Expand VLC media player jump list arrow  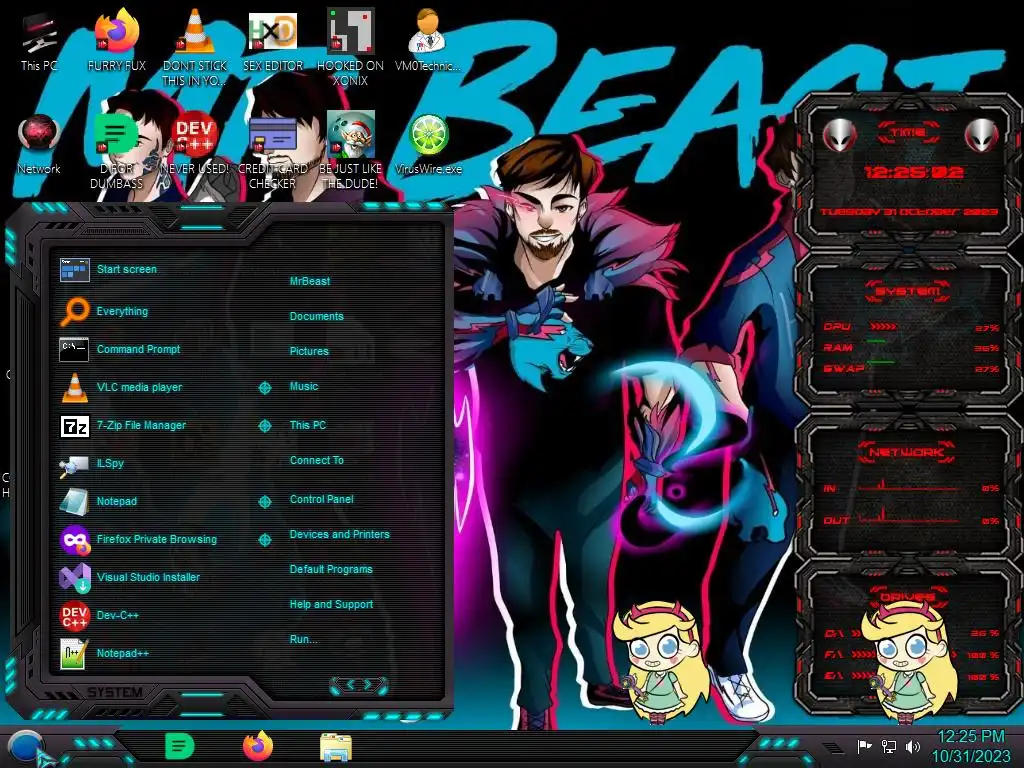click(264, 388)
